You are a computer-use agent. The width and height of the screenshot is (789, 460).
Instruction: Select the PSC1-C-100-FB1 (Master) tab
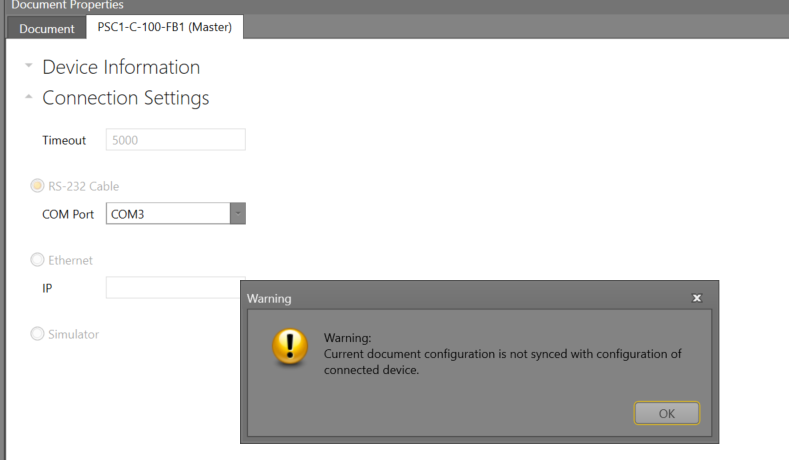pos(165,27)
